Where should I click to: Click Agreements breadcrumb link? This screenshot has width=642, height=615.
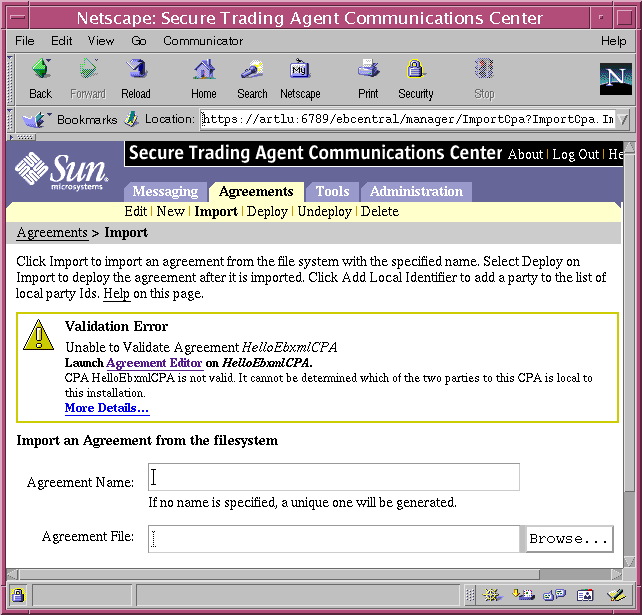tap(52, 233)
